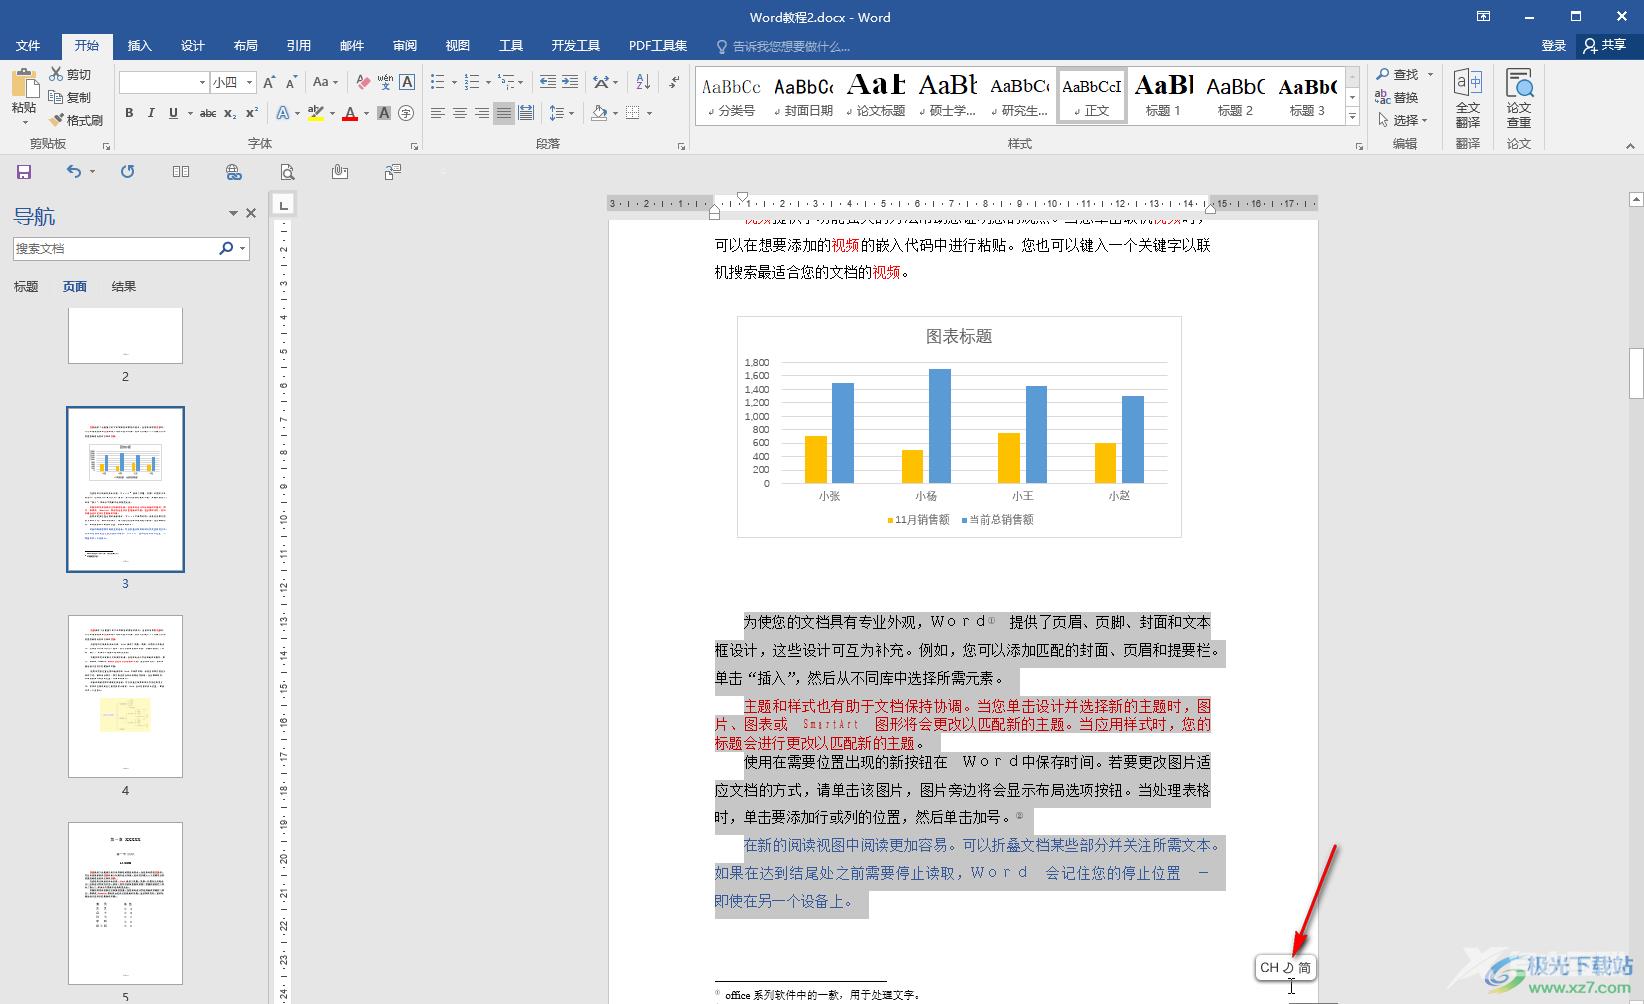Click the Replace (替换) button
1644x1004 pixels.
1397,97
